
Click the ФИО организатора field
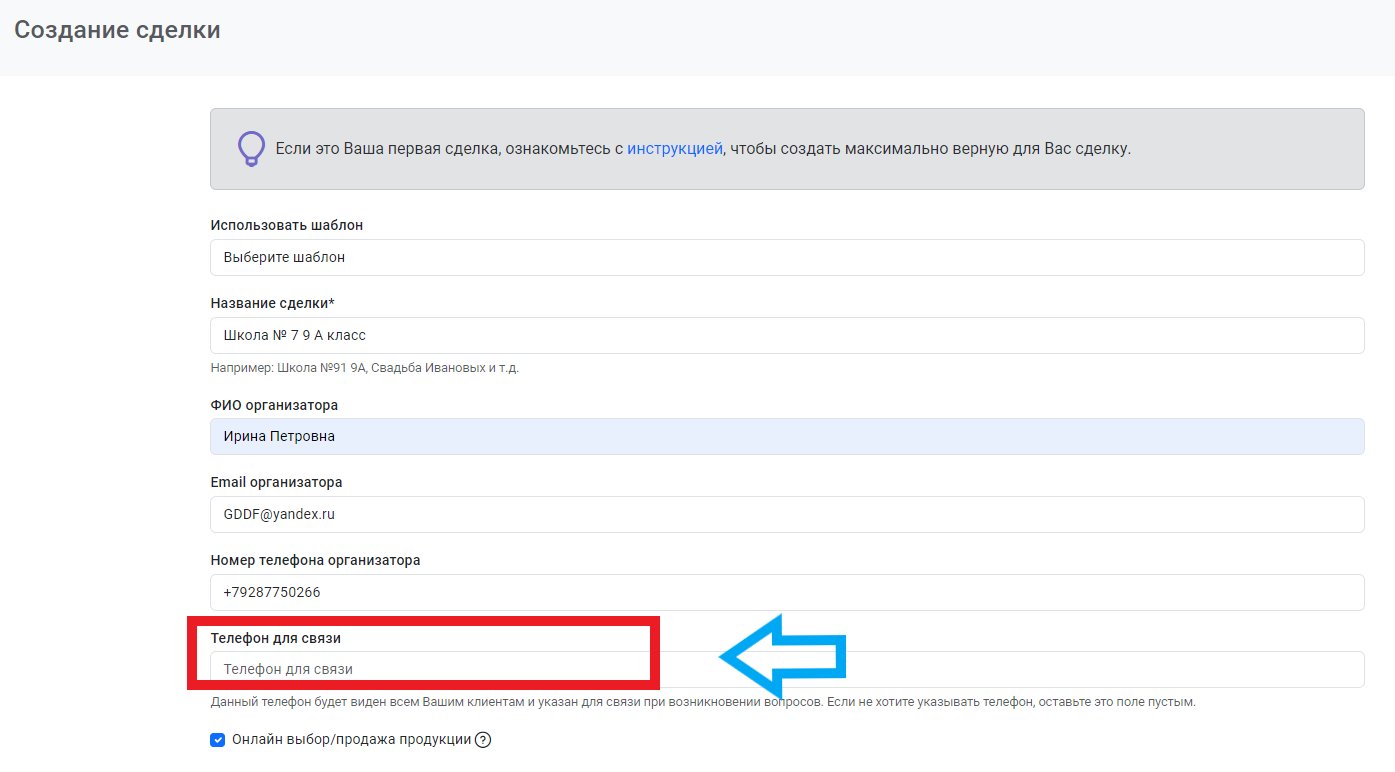click(787, 437)
